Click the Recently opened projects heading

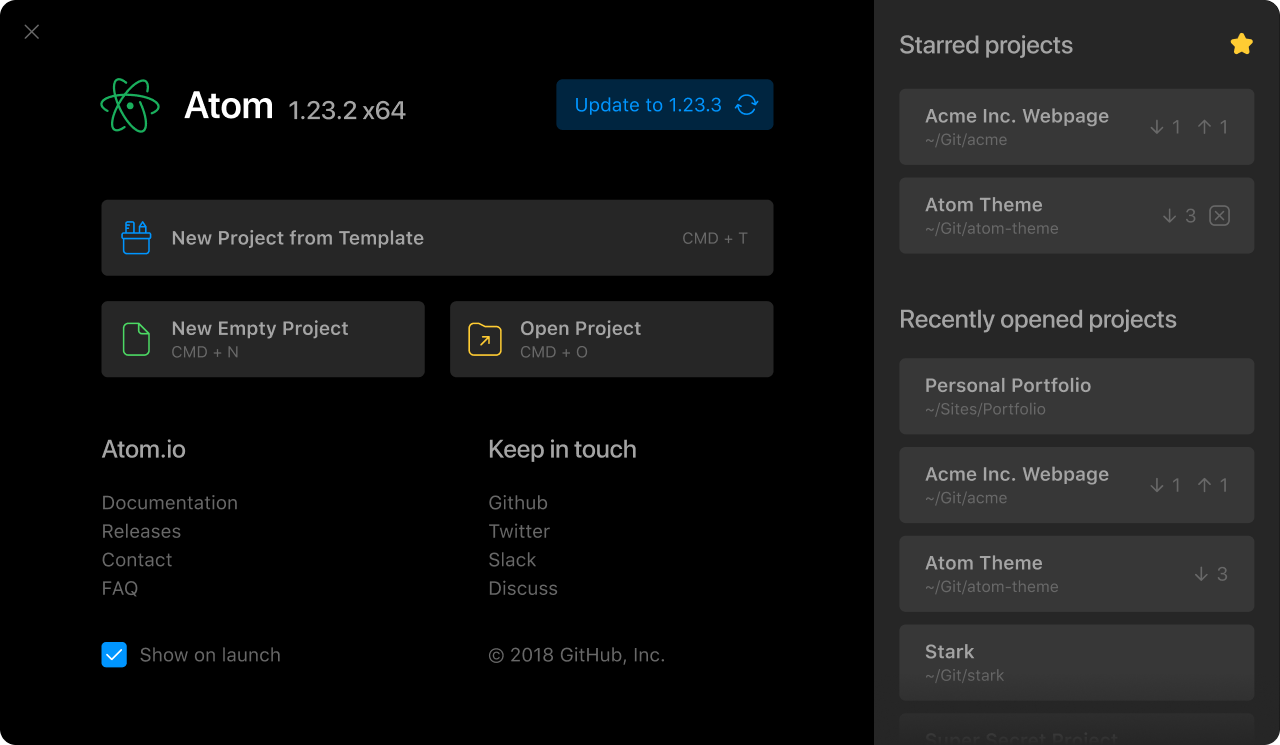[x=1038, y=320]
